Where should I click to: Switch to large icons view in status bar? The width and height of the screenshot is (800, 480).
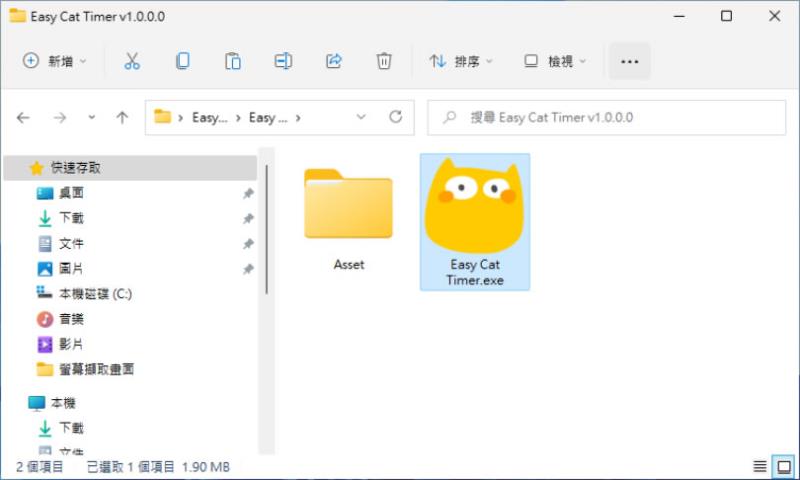pyautogui.click(x=784, y=466)
